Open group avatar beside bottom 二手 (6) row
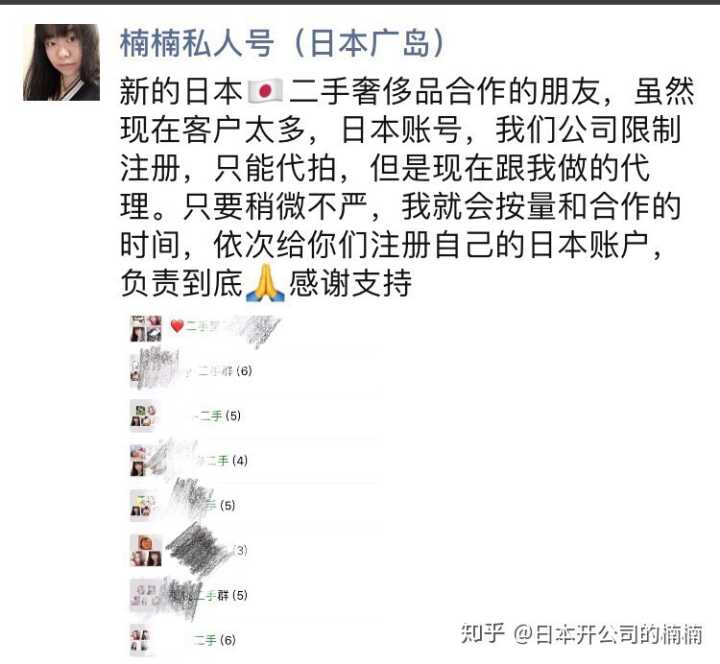This screenshot has height=664, width=720. [x=140, y=640]
